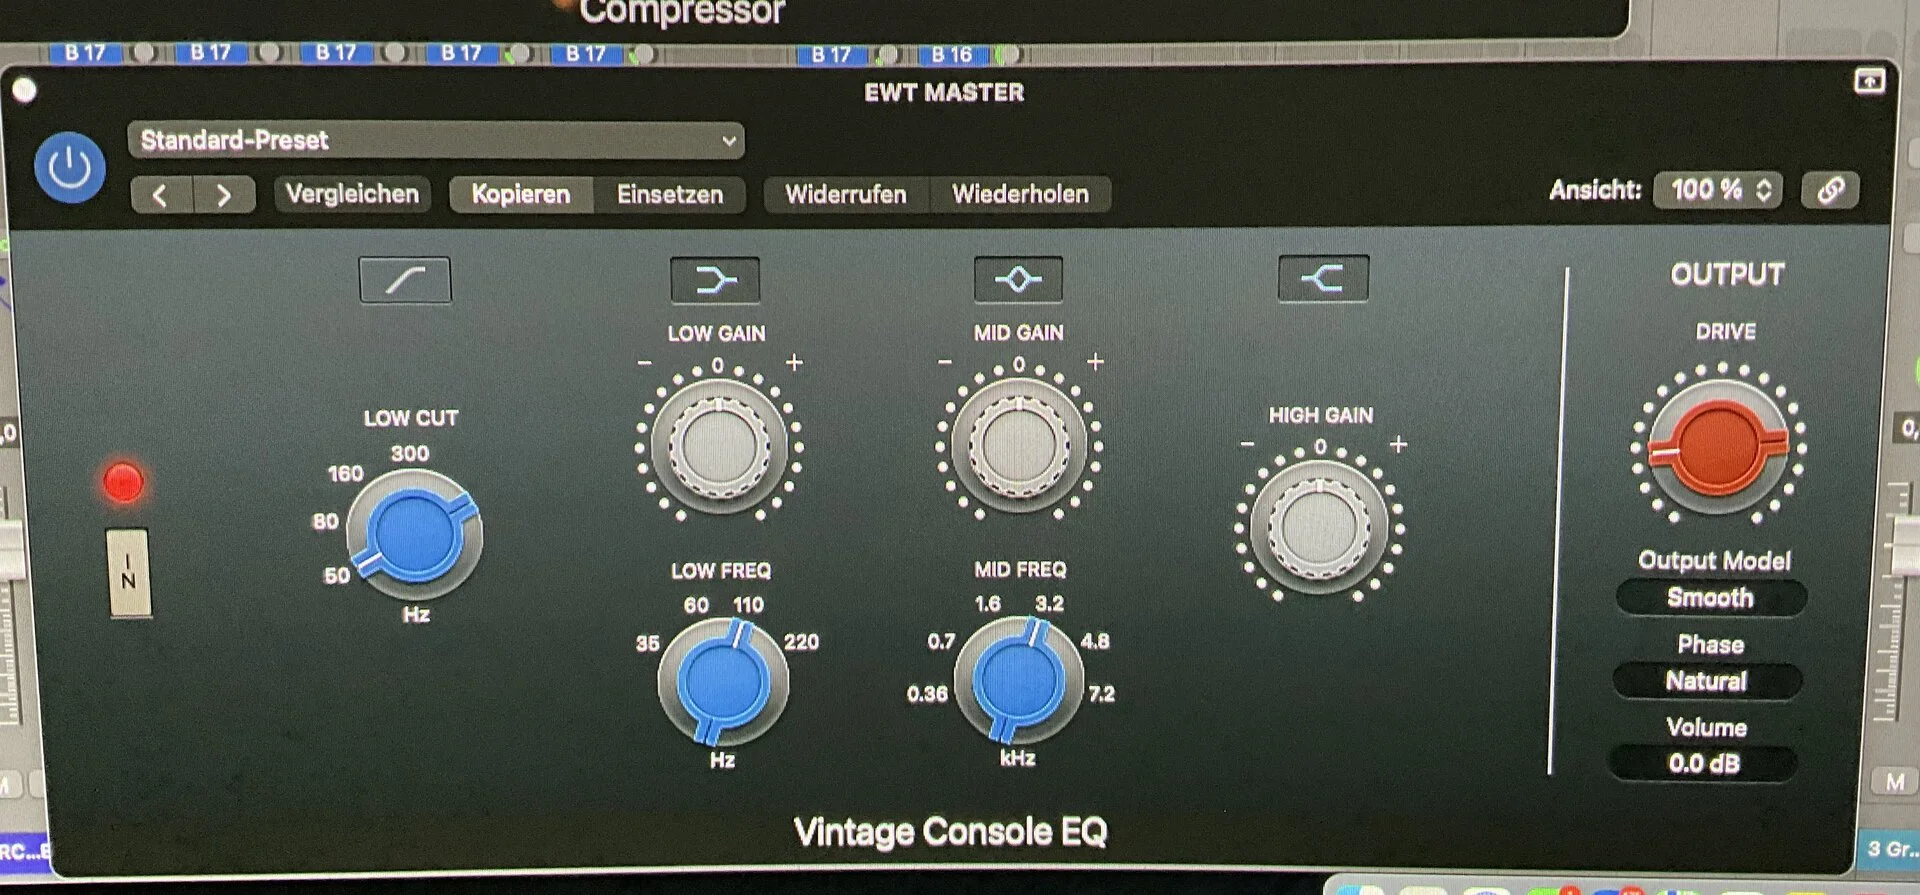Set mid frequency to 3.2 kHz label
The image size is (1920, 895).
[x=1049, y=603]
